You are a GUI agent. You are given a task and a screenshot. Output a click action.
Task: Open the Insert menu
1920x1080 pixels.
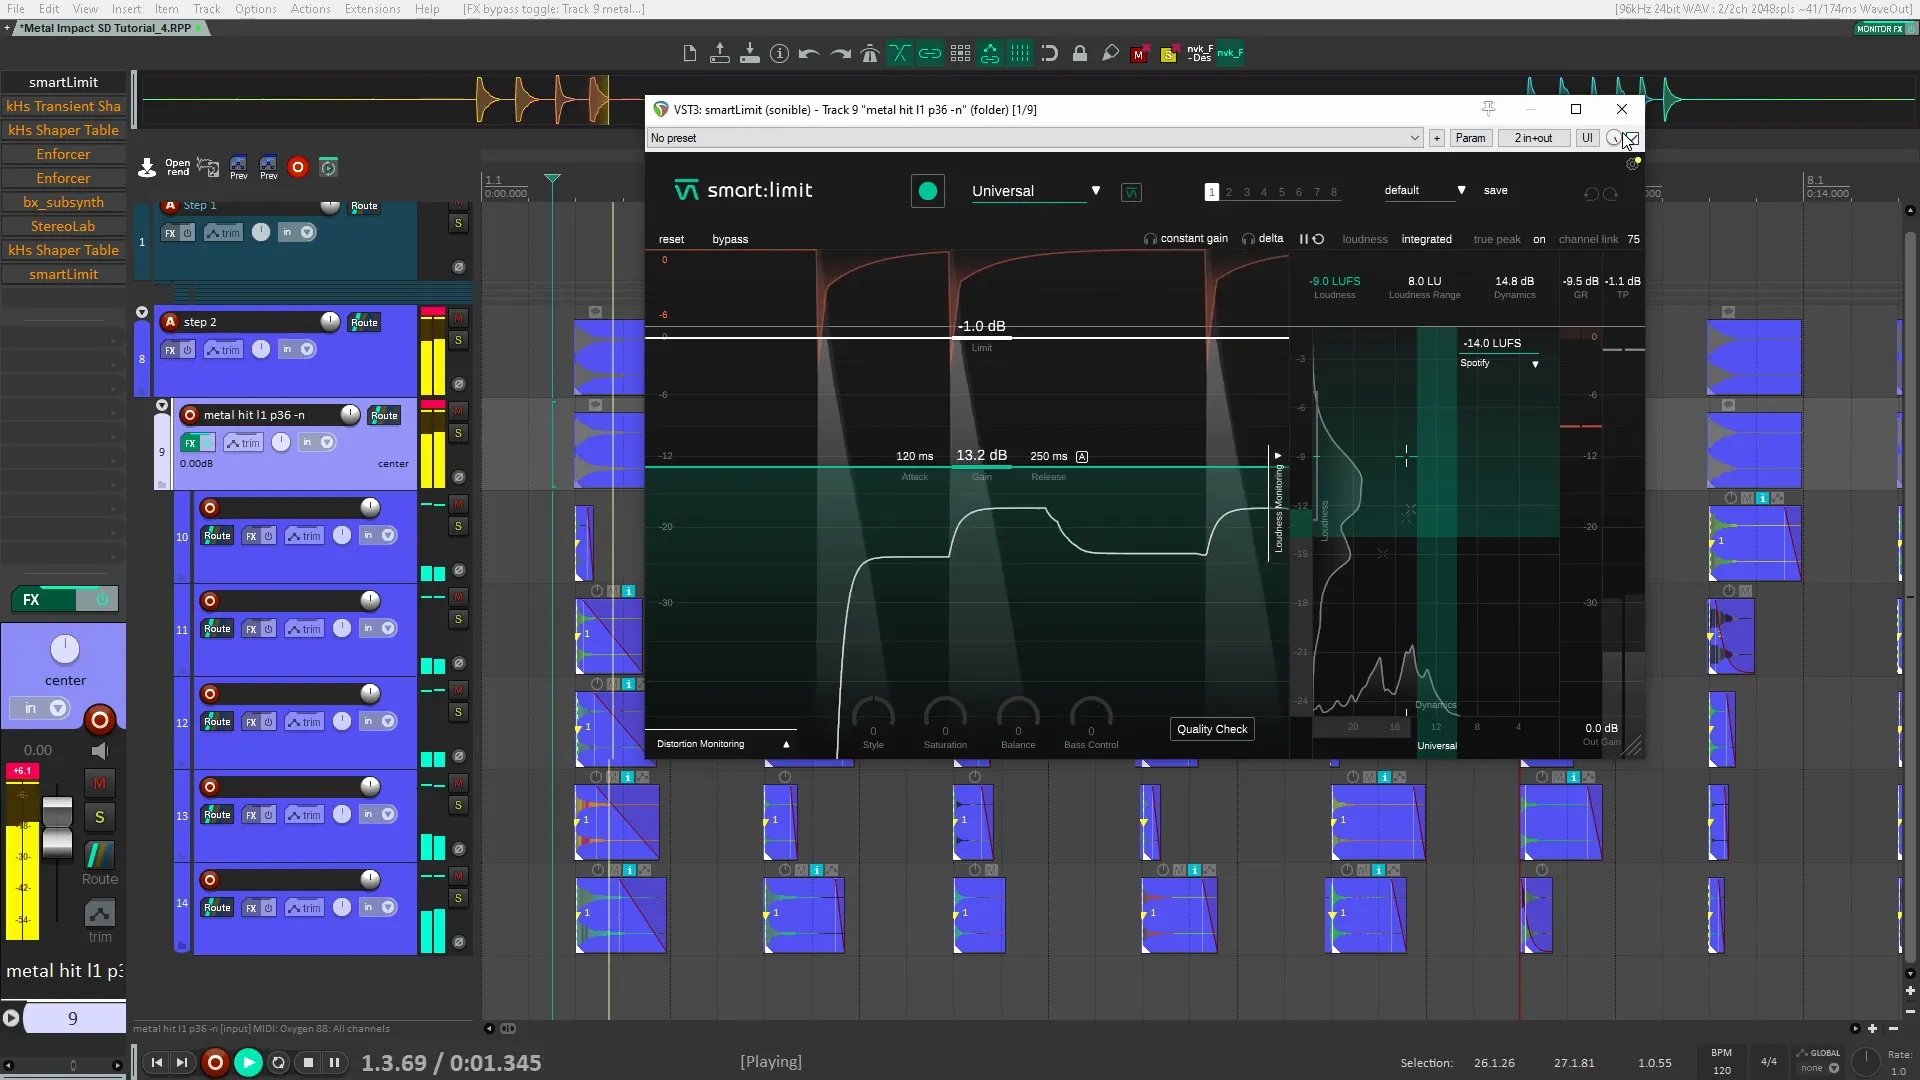coord(126,9)
